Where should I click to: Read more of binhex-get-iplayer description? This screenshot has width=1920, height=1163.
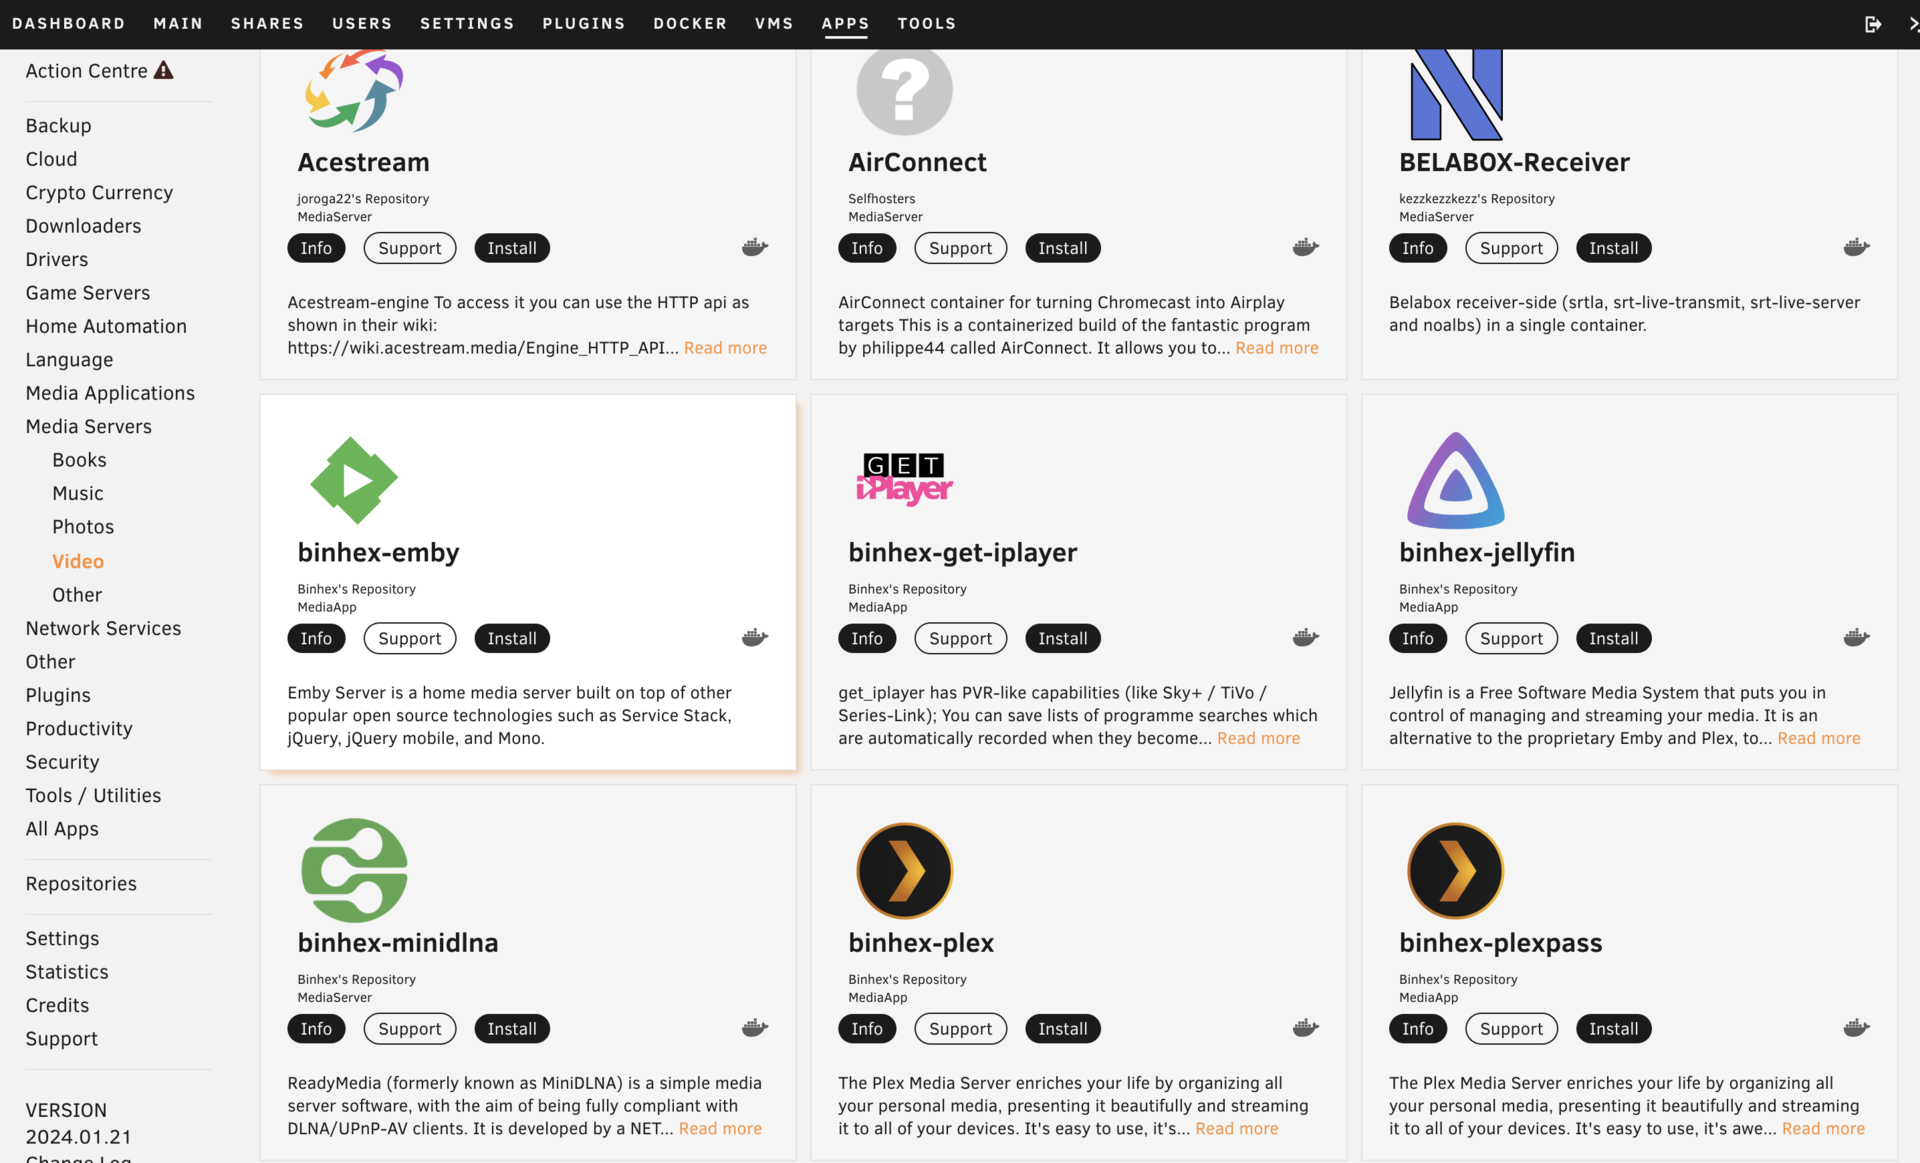(1258, 737)
